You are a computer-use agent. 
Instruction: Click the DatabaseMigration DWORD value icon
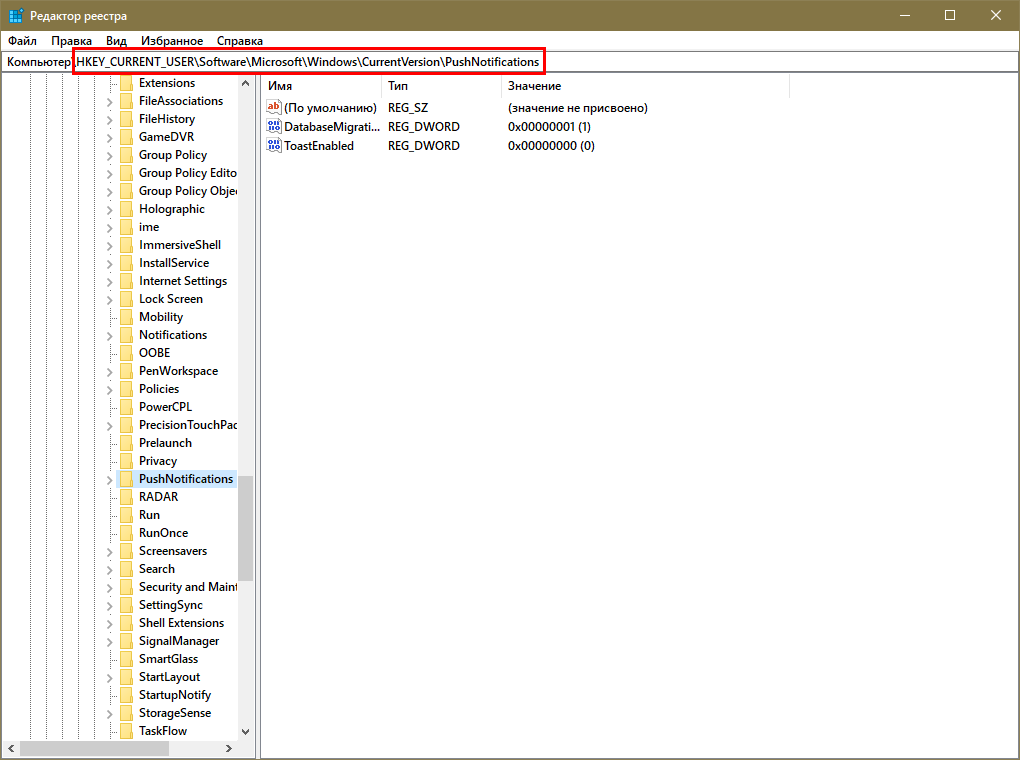(275, 128)
